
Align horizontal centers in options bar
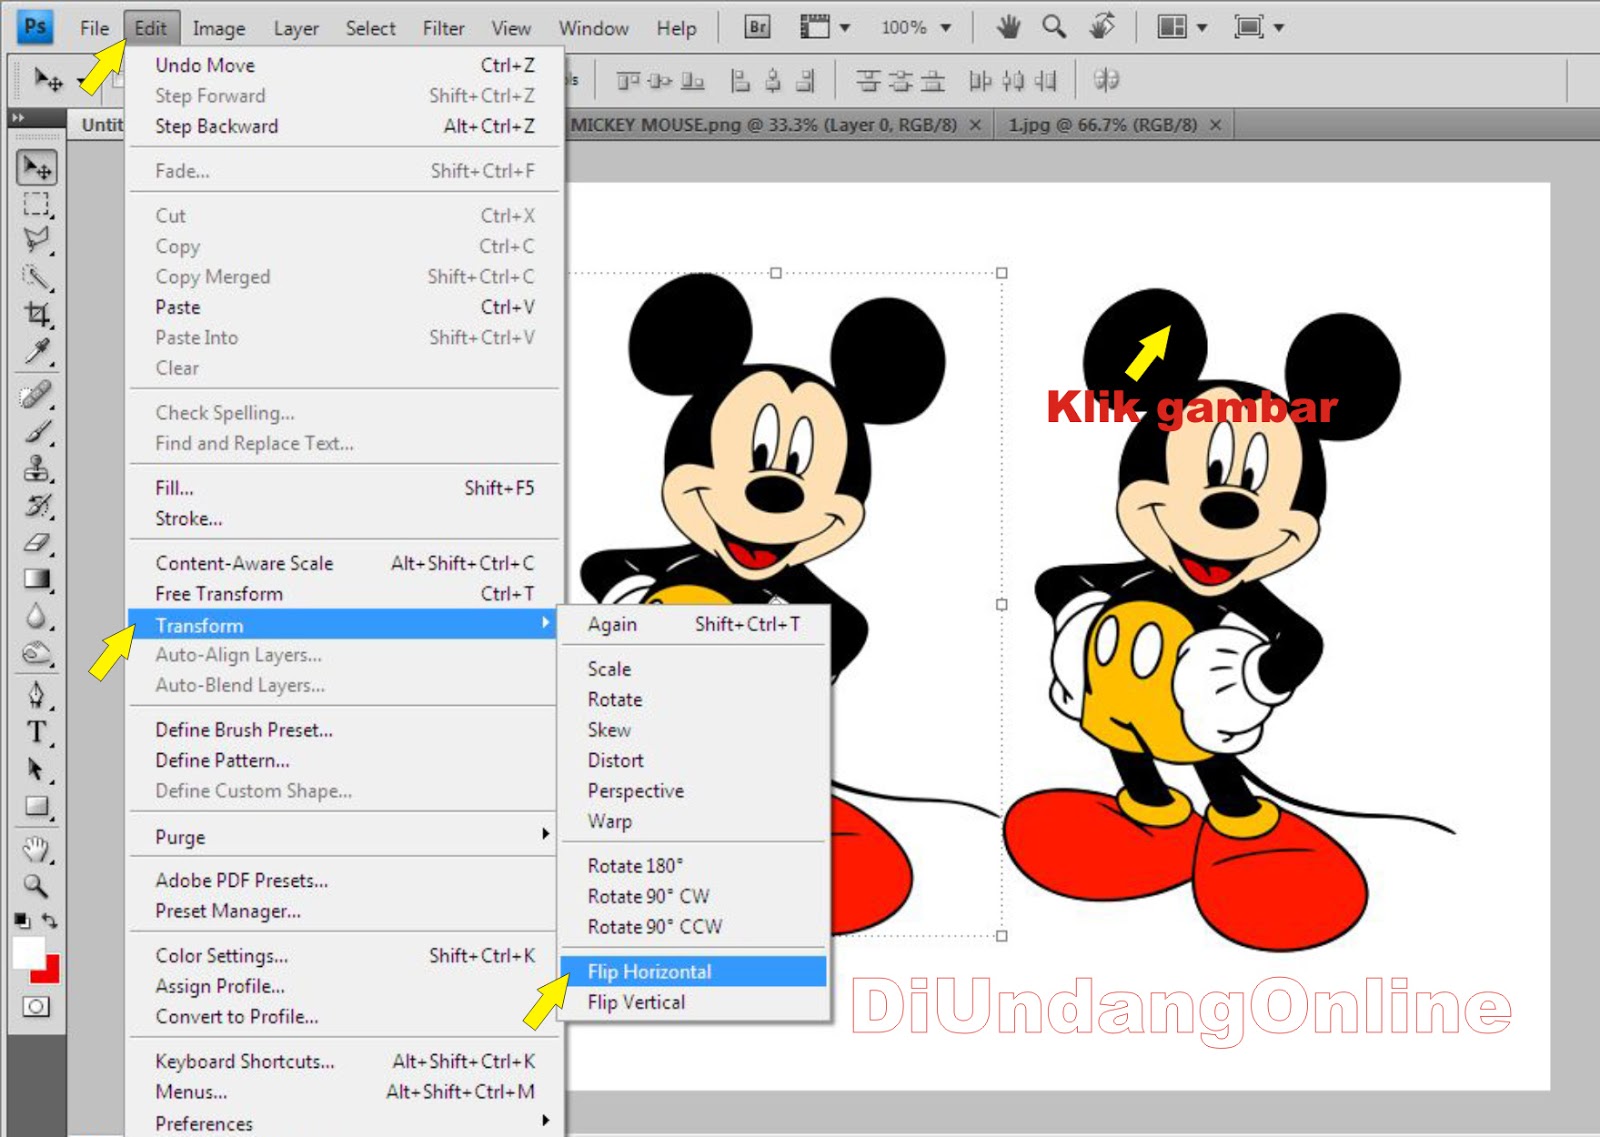point(773,80)
